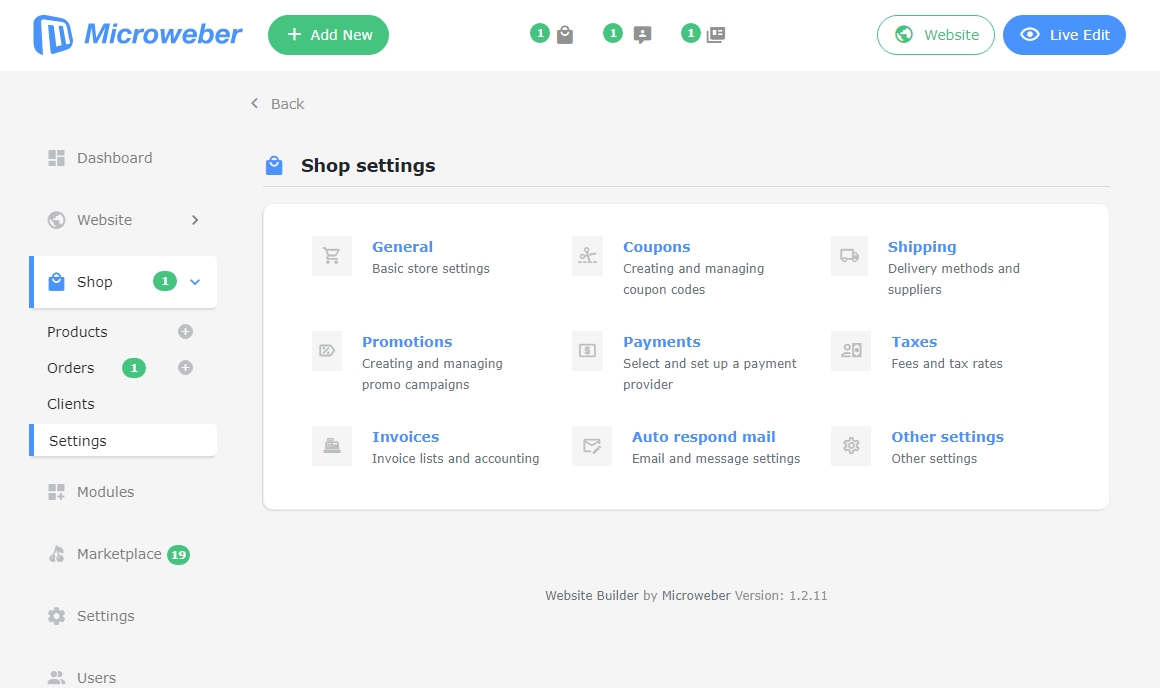The height and width of the screenshot is (688, 1160).
Task: Open the Promotions settings link
Action: click(407, 342)
